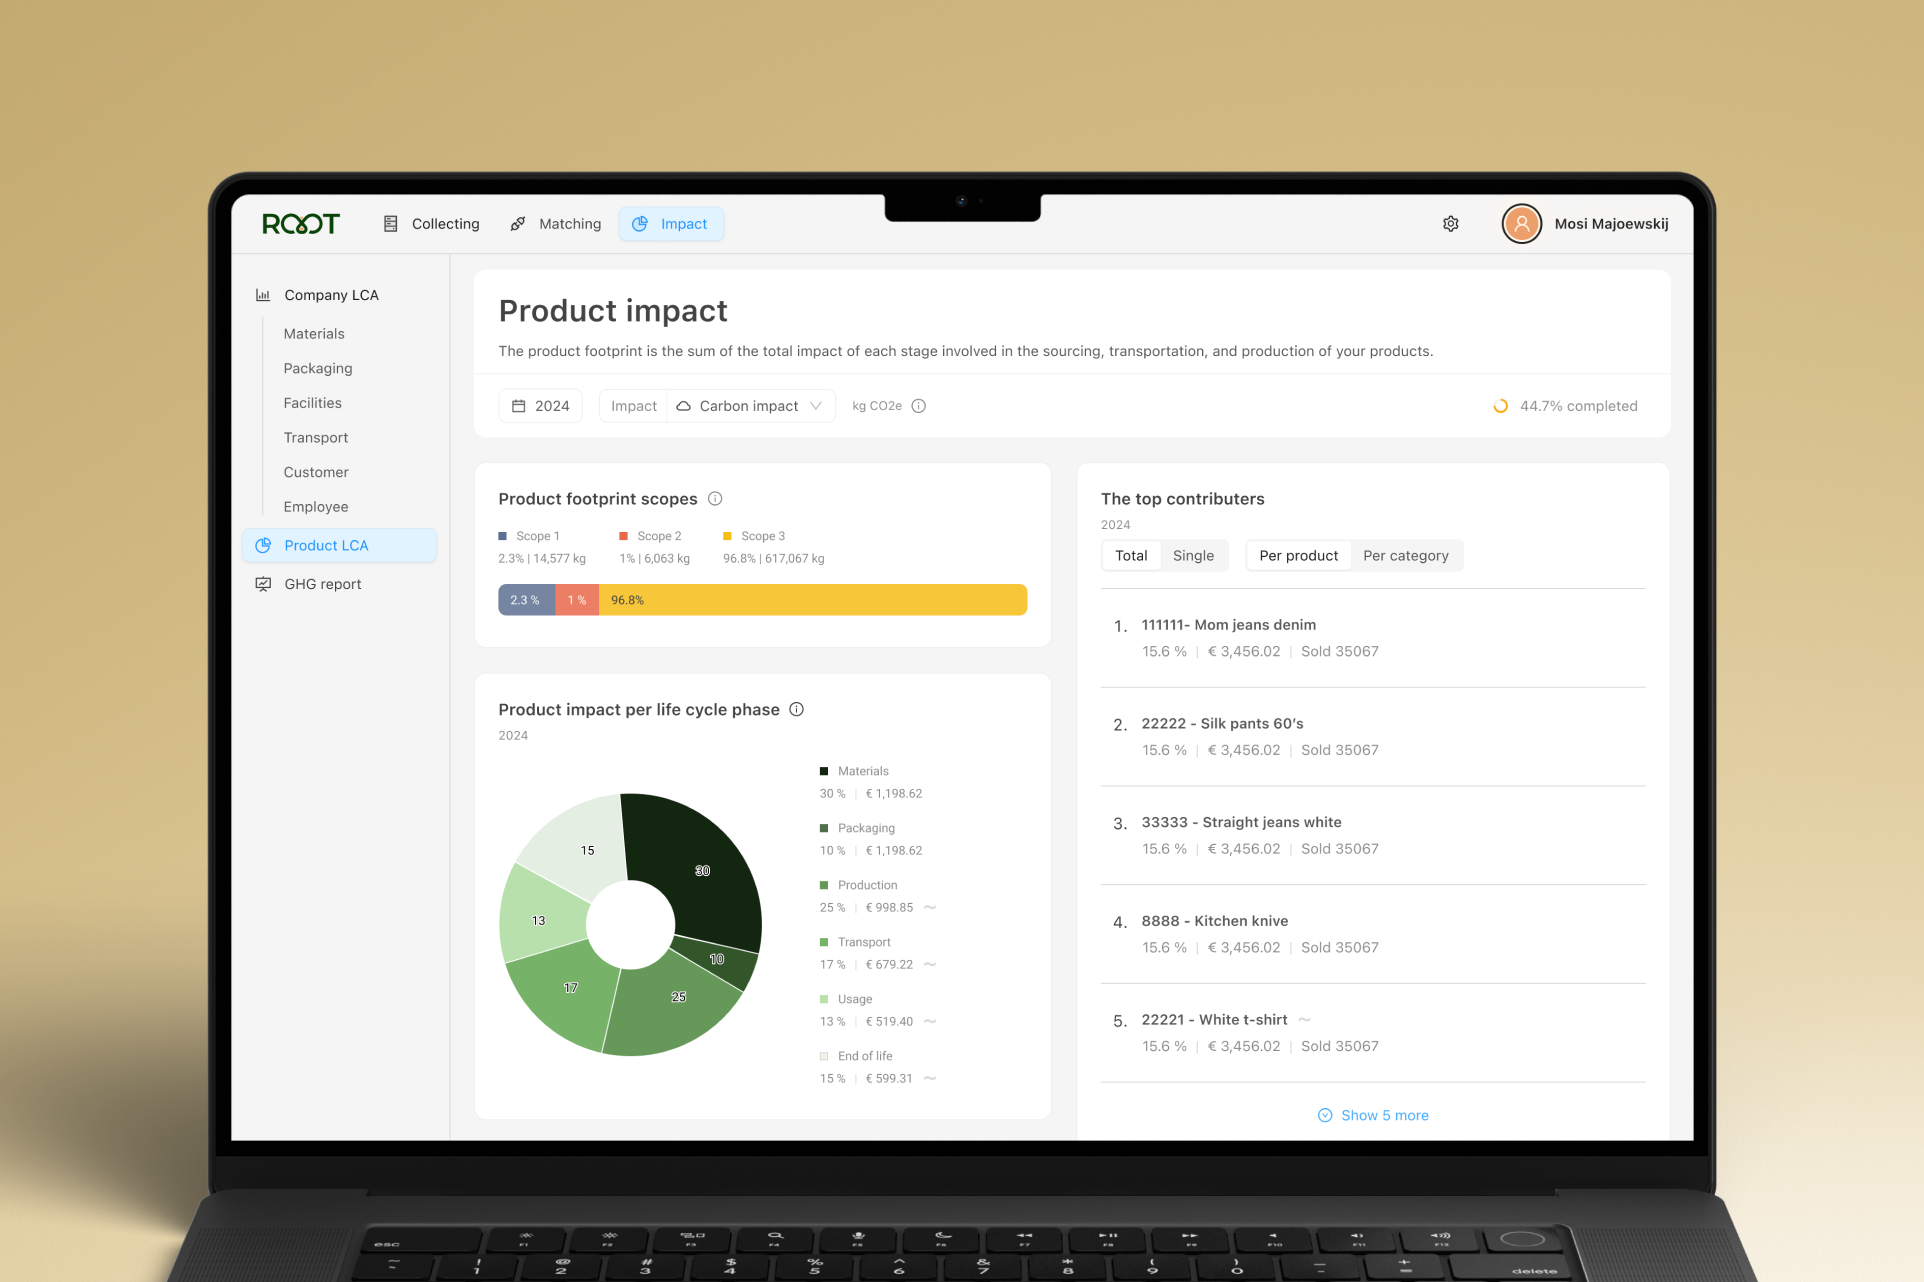Click the ROOT logo

click(301, 224)
